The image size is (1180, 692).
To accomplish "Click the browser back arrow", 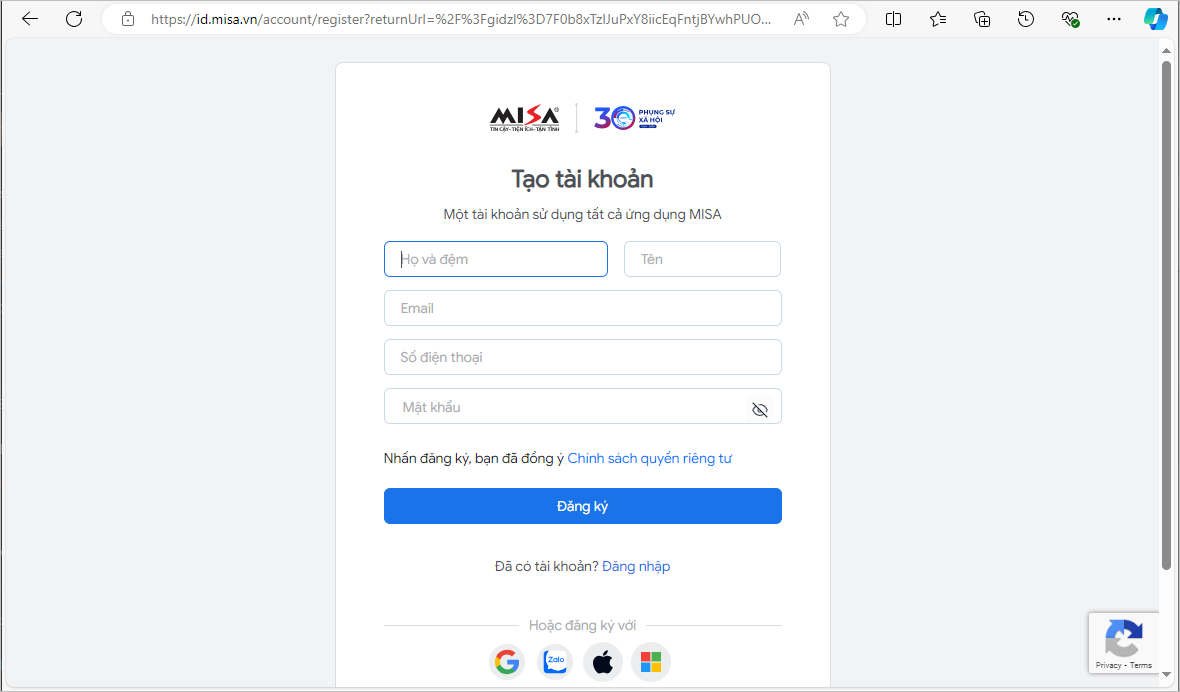I will (x=30, y=20).
